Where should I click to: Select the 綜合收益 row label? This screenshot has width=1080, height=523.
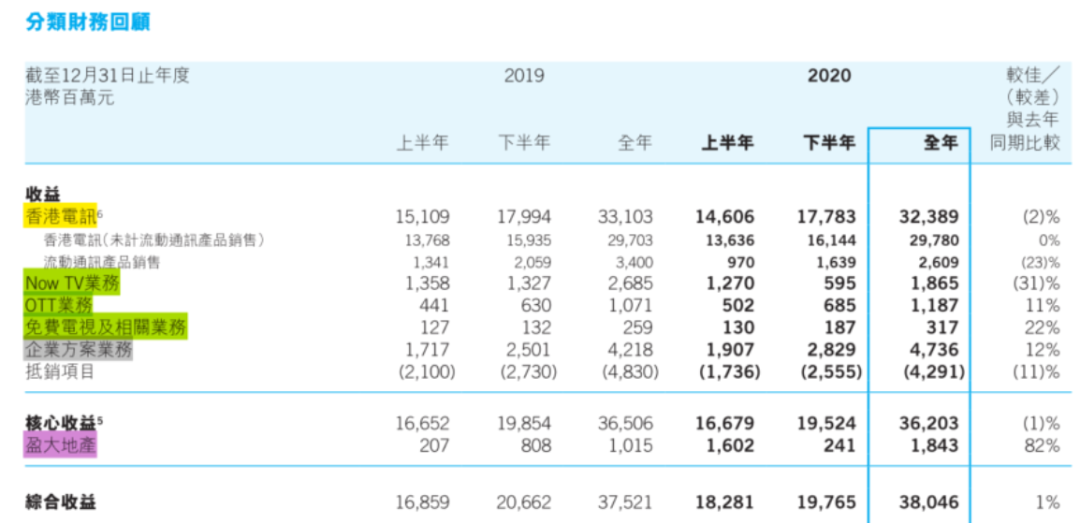(x=61, y=502)
